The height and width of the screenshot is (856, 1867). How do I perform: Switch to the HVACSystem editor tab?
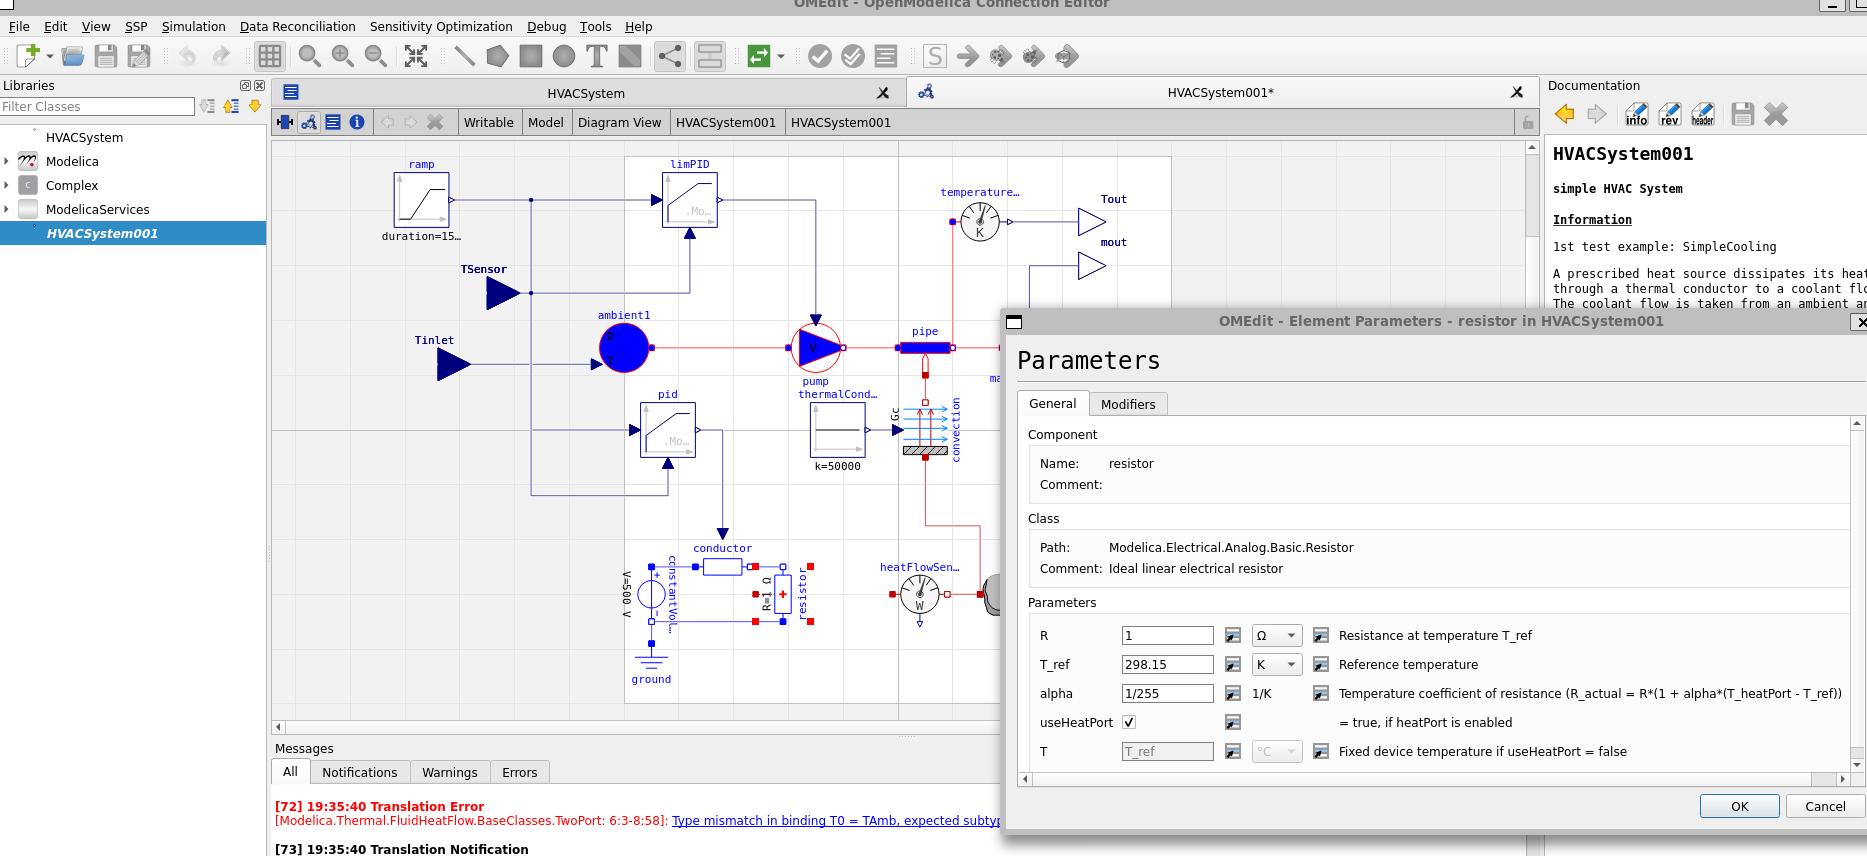tap(586, 93)
